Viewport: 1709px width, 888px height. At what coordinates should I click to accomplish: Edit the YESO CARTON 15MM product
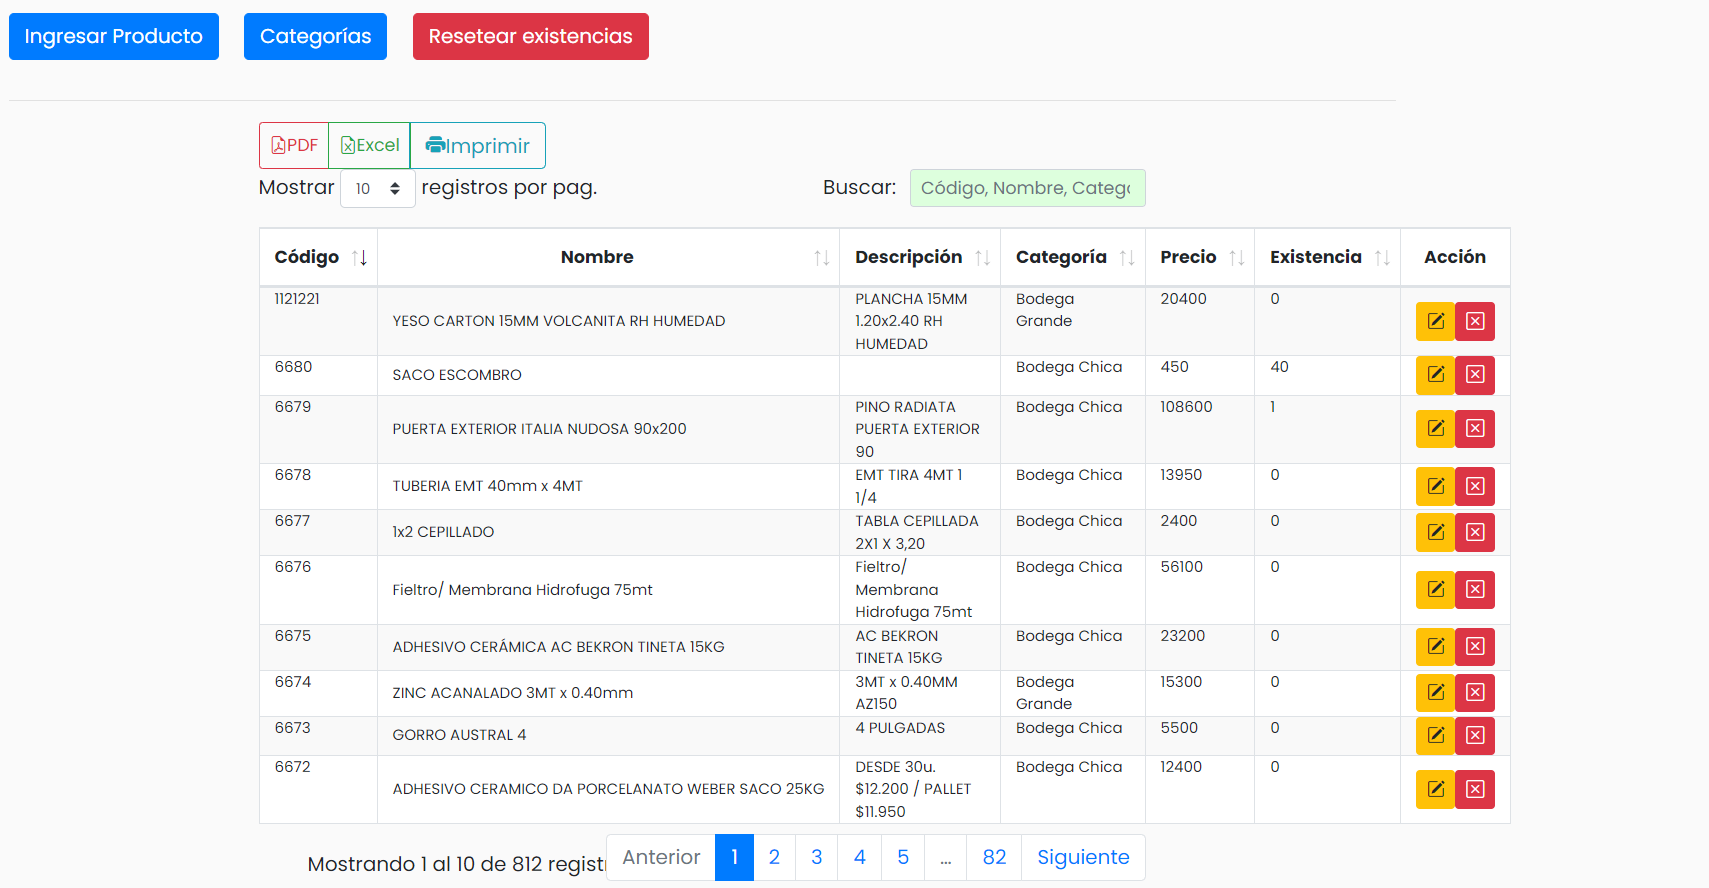click(1435, 322)
